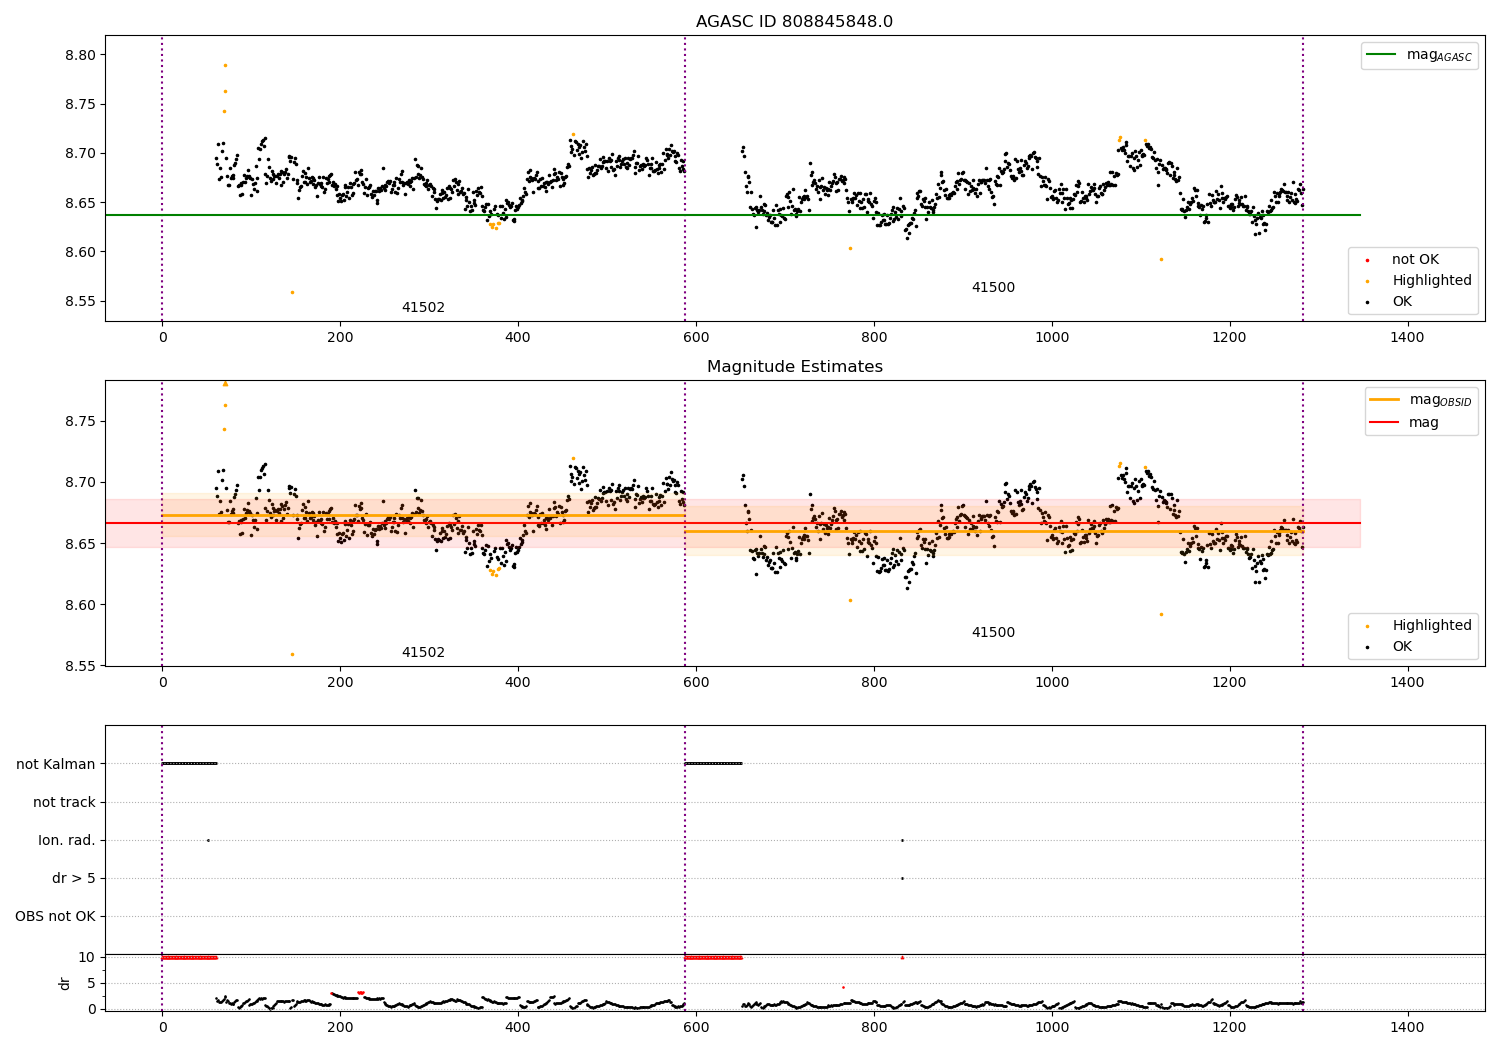This screenshot has height=1050, width=1500.
Task: Click x-tick '600' under top plot
Action: (x=696, y=338)
